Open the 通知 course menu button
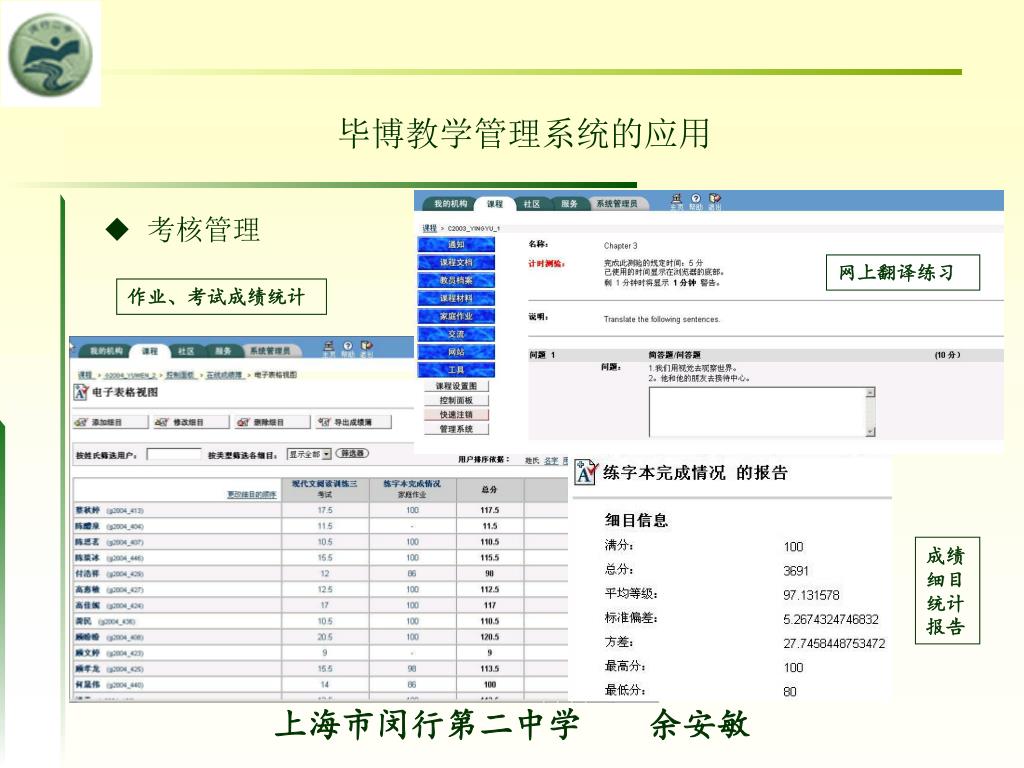 (456, 244)
